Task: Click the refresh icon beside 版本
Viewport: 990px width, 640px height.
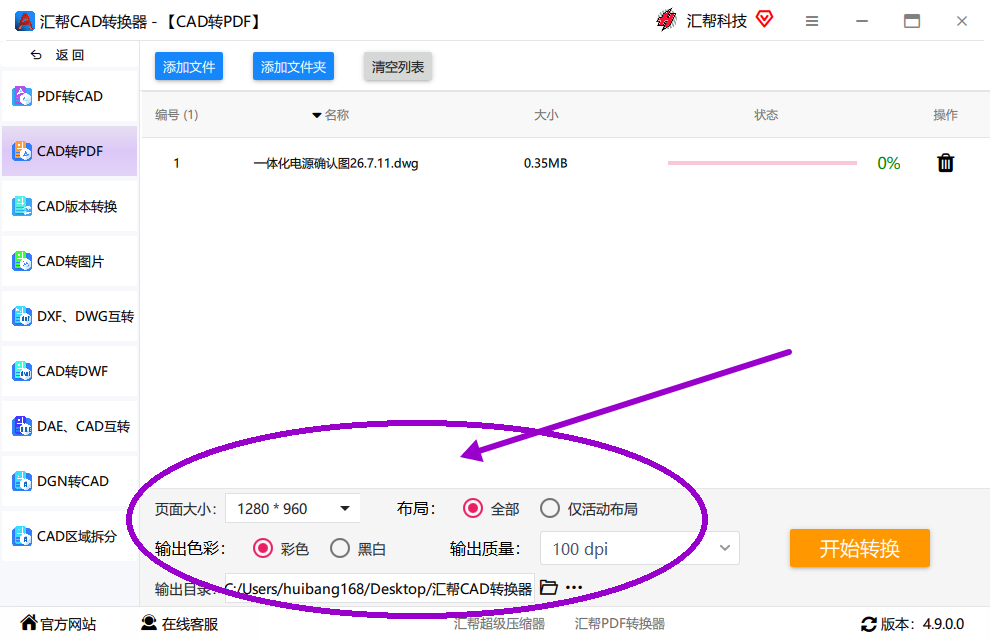Action: pyautogui.click(x=869, y=624)
